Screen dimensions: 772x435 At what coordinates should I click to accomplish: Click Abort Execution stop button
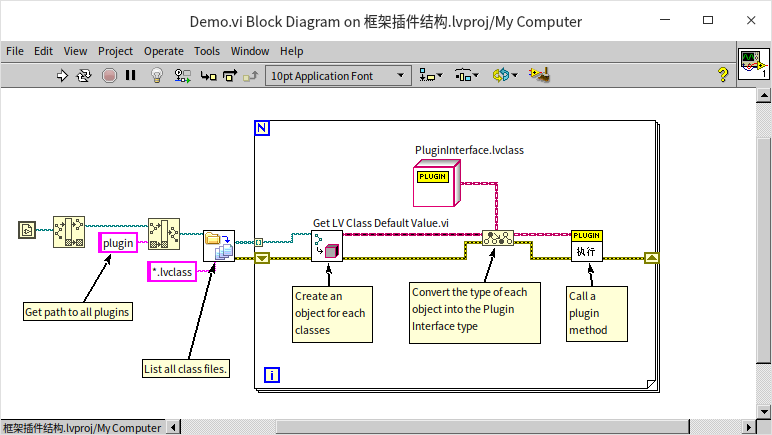tap(109, 75)
